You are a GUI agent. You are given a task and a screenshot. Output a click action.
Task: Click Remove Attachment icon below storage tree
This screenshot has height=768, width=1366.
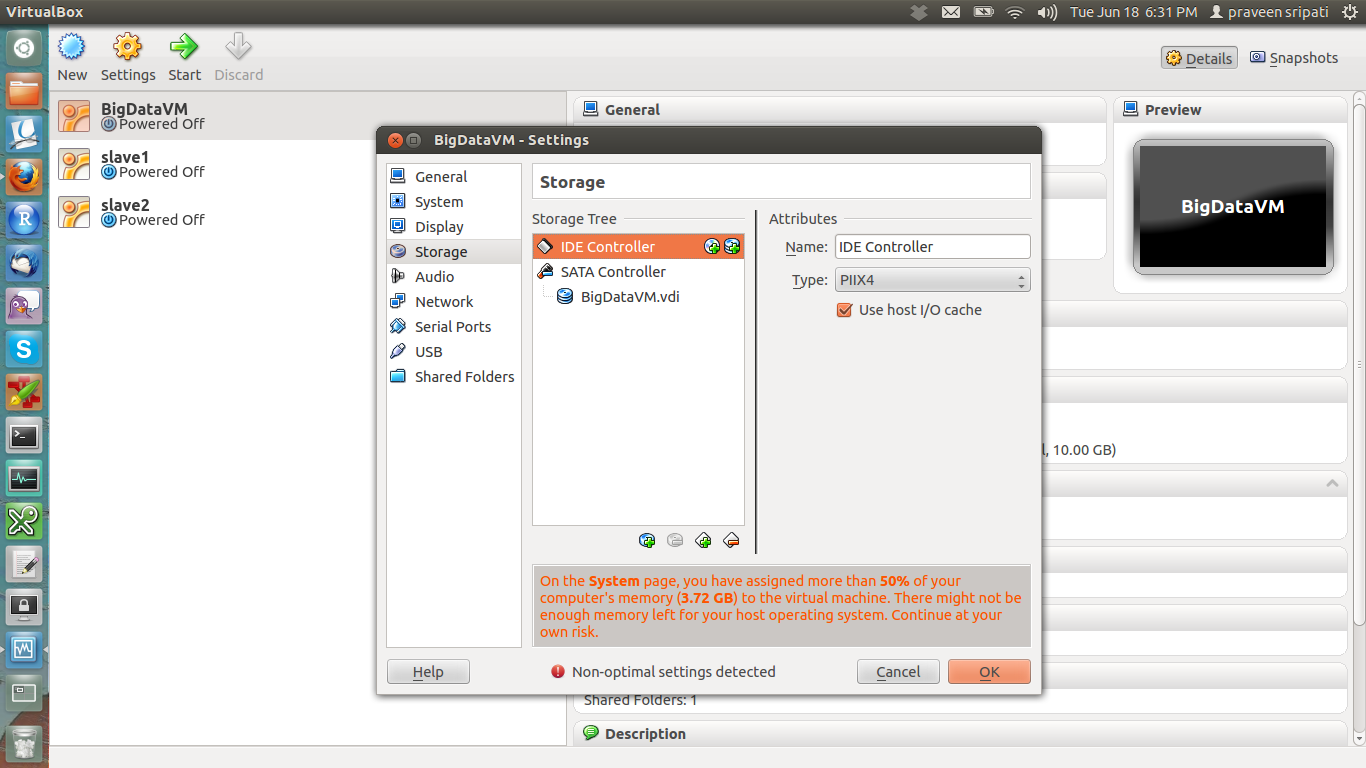675,540
